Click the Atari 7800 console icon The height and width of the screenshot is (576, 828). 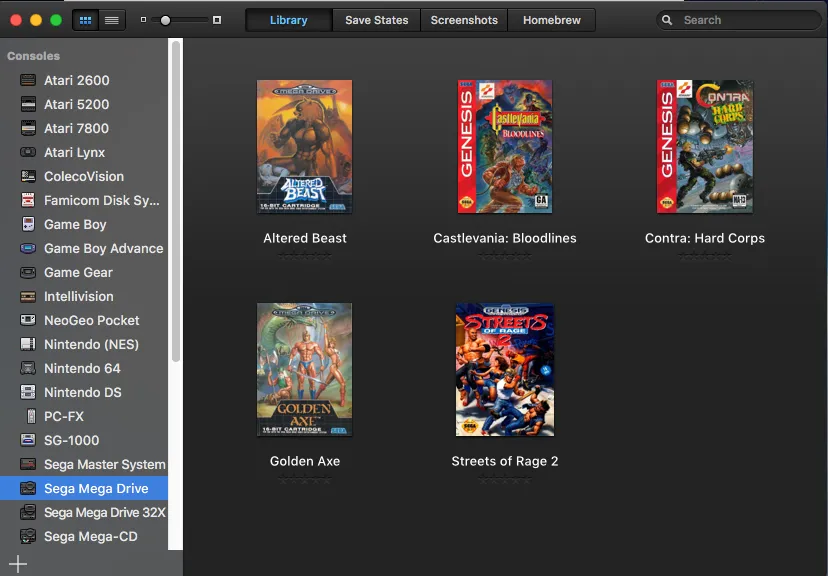[x=28, y=128]
